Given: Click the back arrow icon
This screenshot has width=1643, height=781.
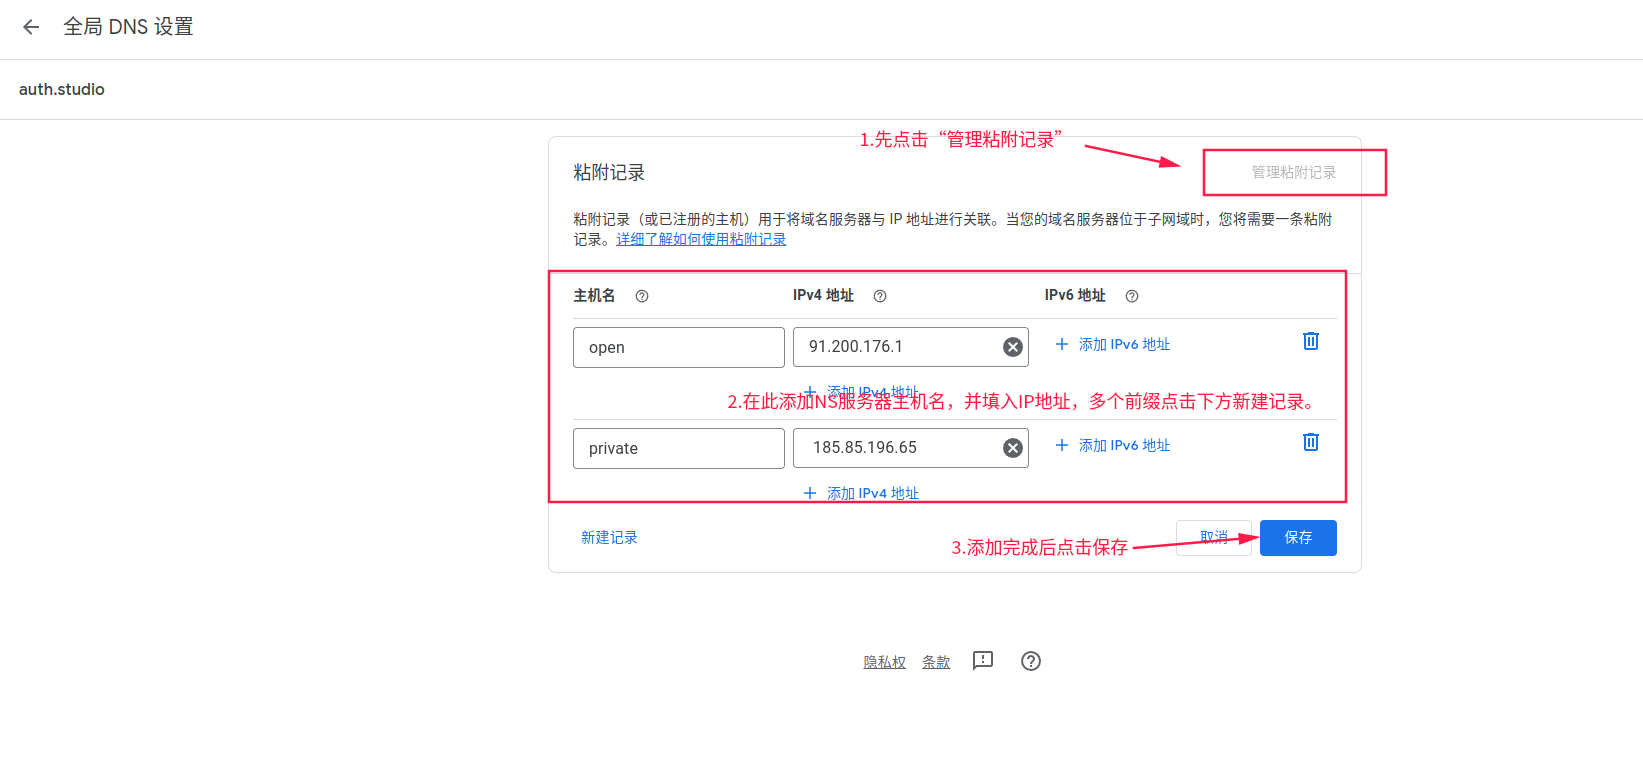Looking at the screenshot, I should 31,27.
